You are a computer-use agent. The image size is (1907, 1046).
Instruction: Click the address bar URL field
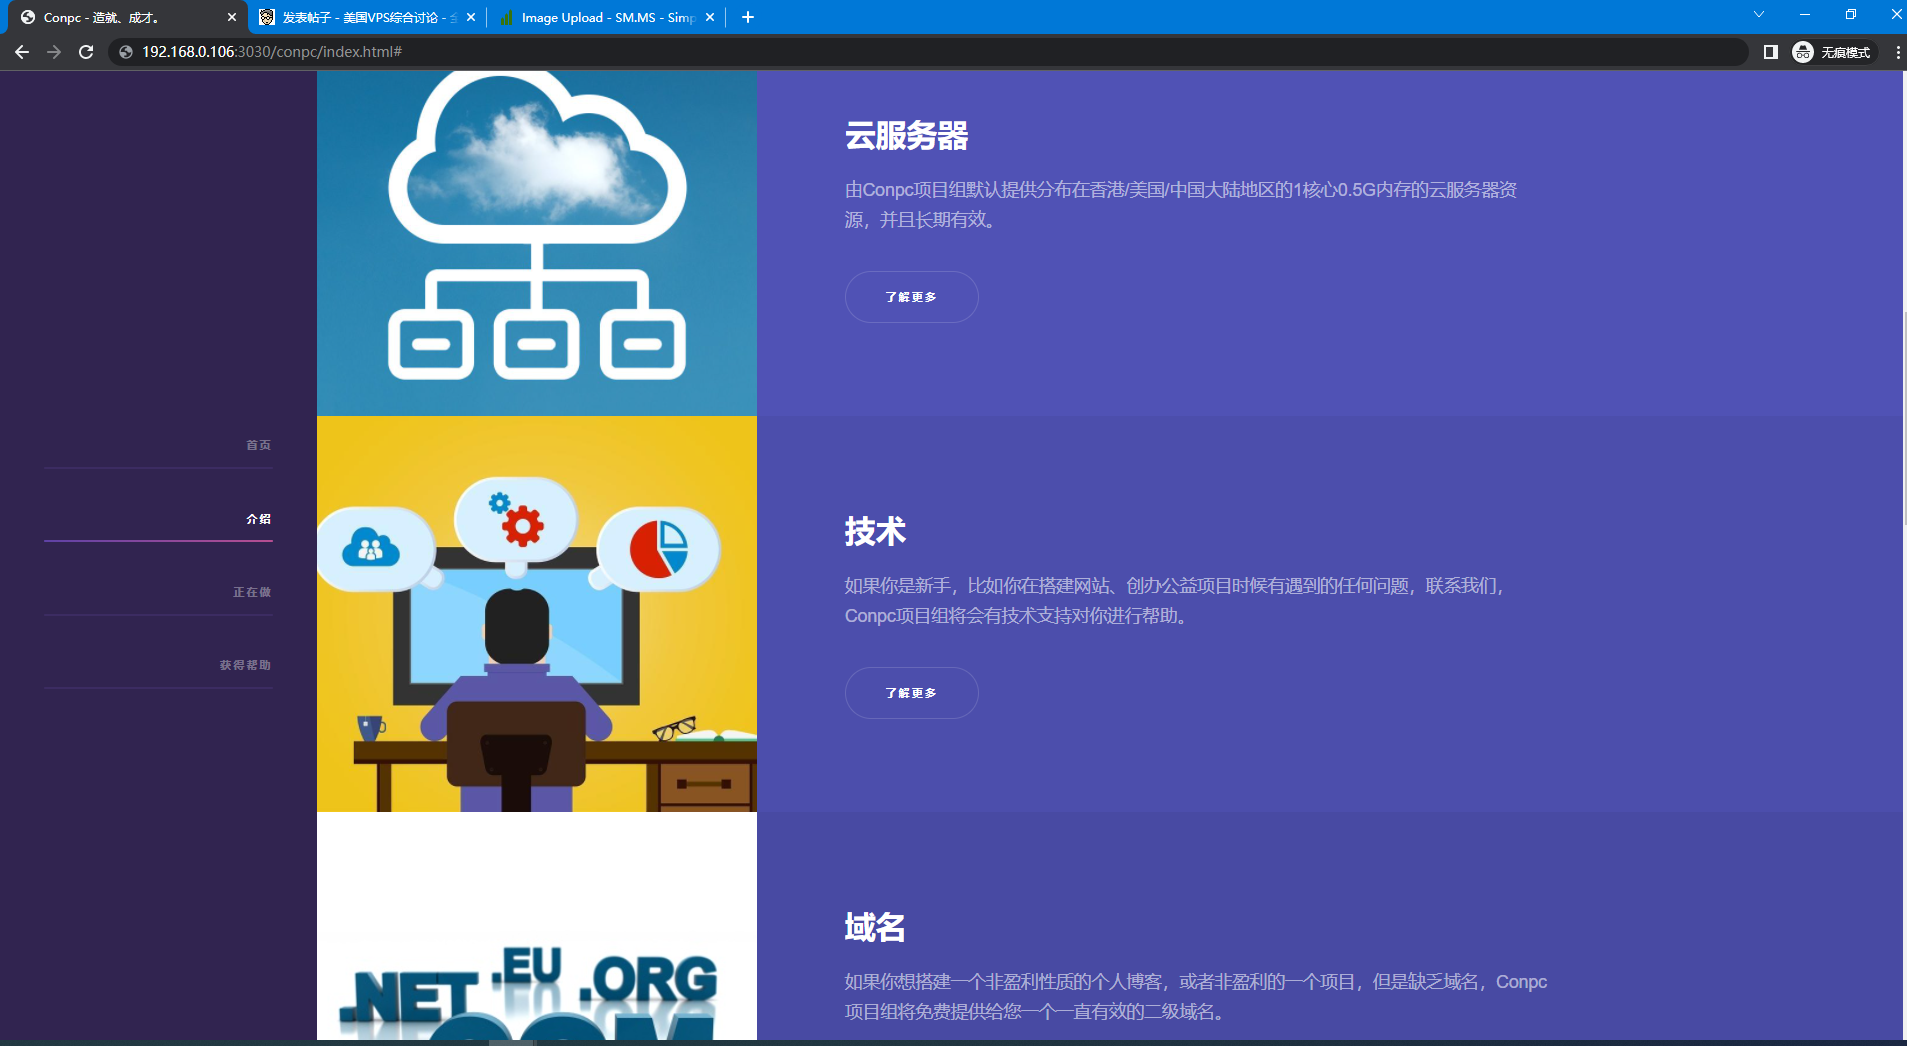[930, 52]
